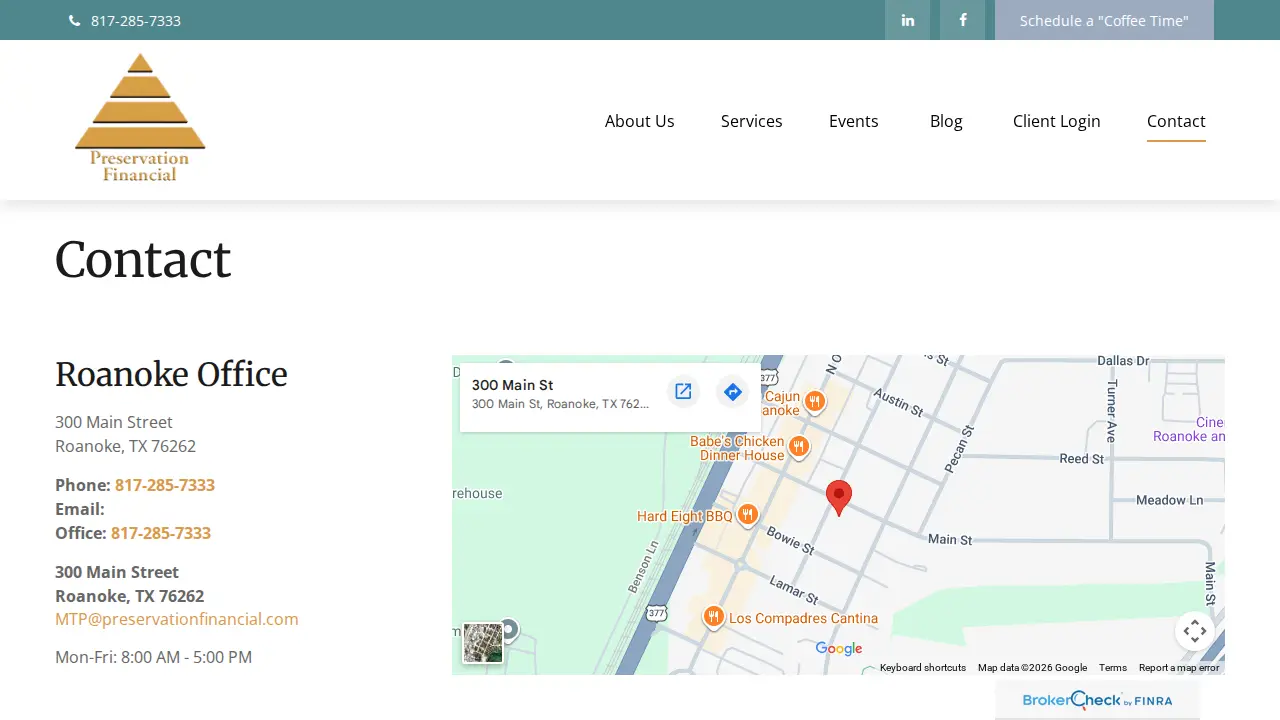
Task: Email MTP@preservationfinancial.com
Action: pos(177,619)
